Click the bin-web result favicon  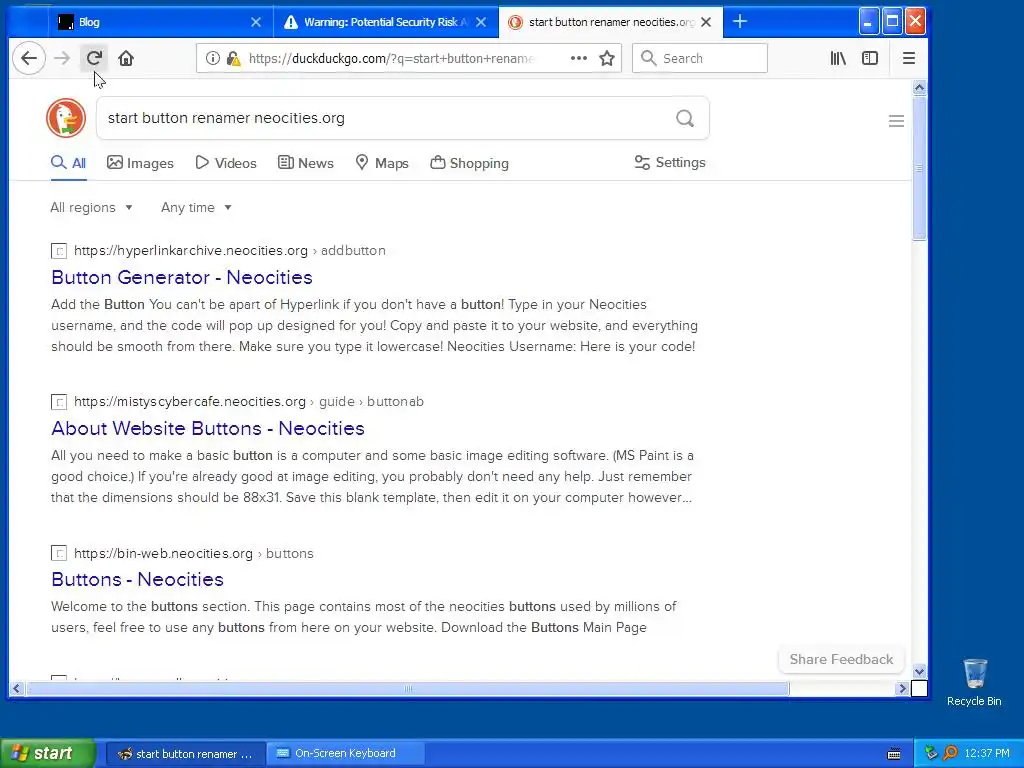59,553
